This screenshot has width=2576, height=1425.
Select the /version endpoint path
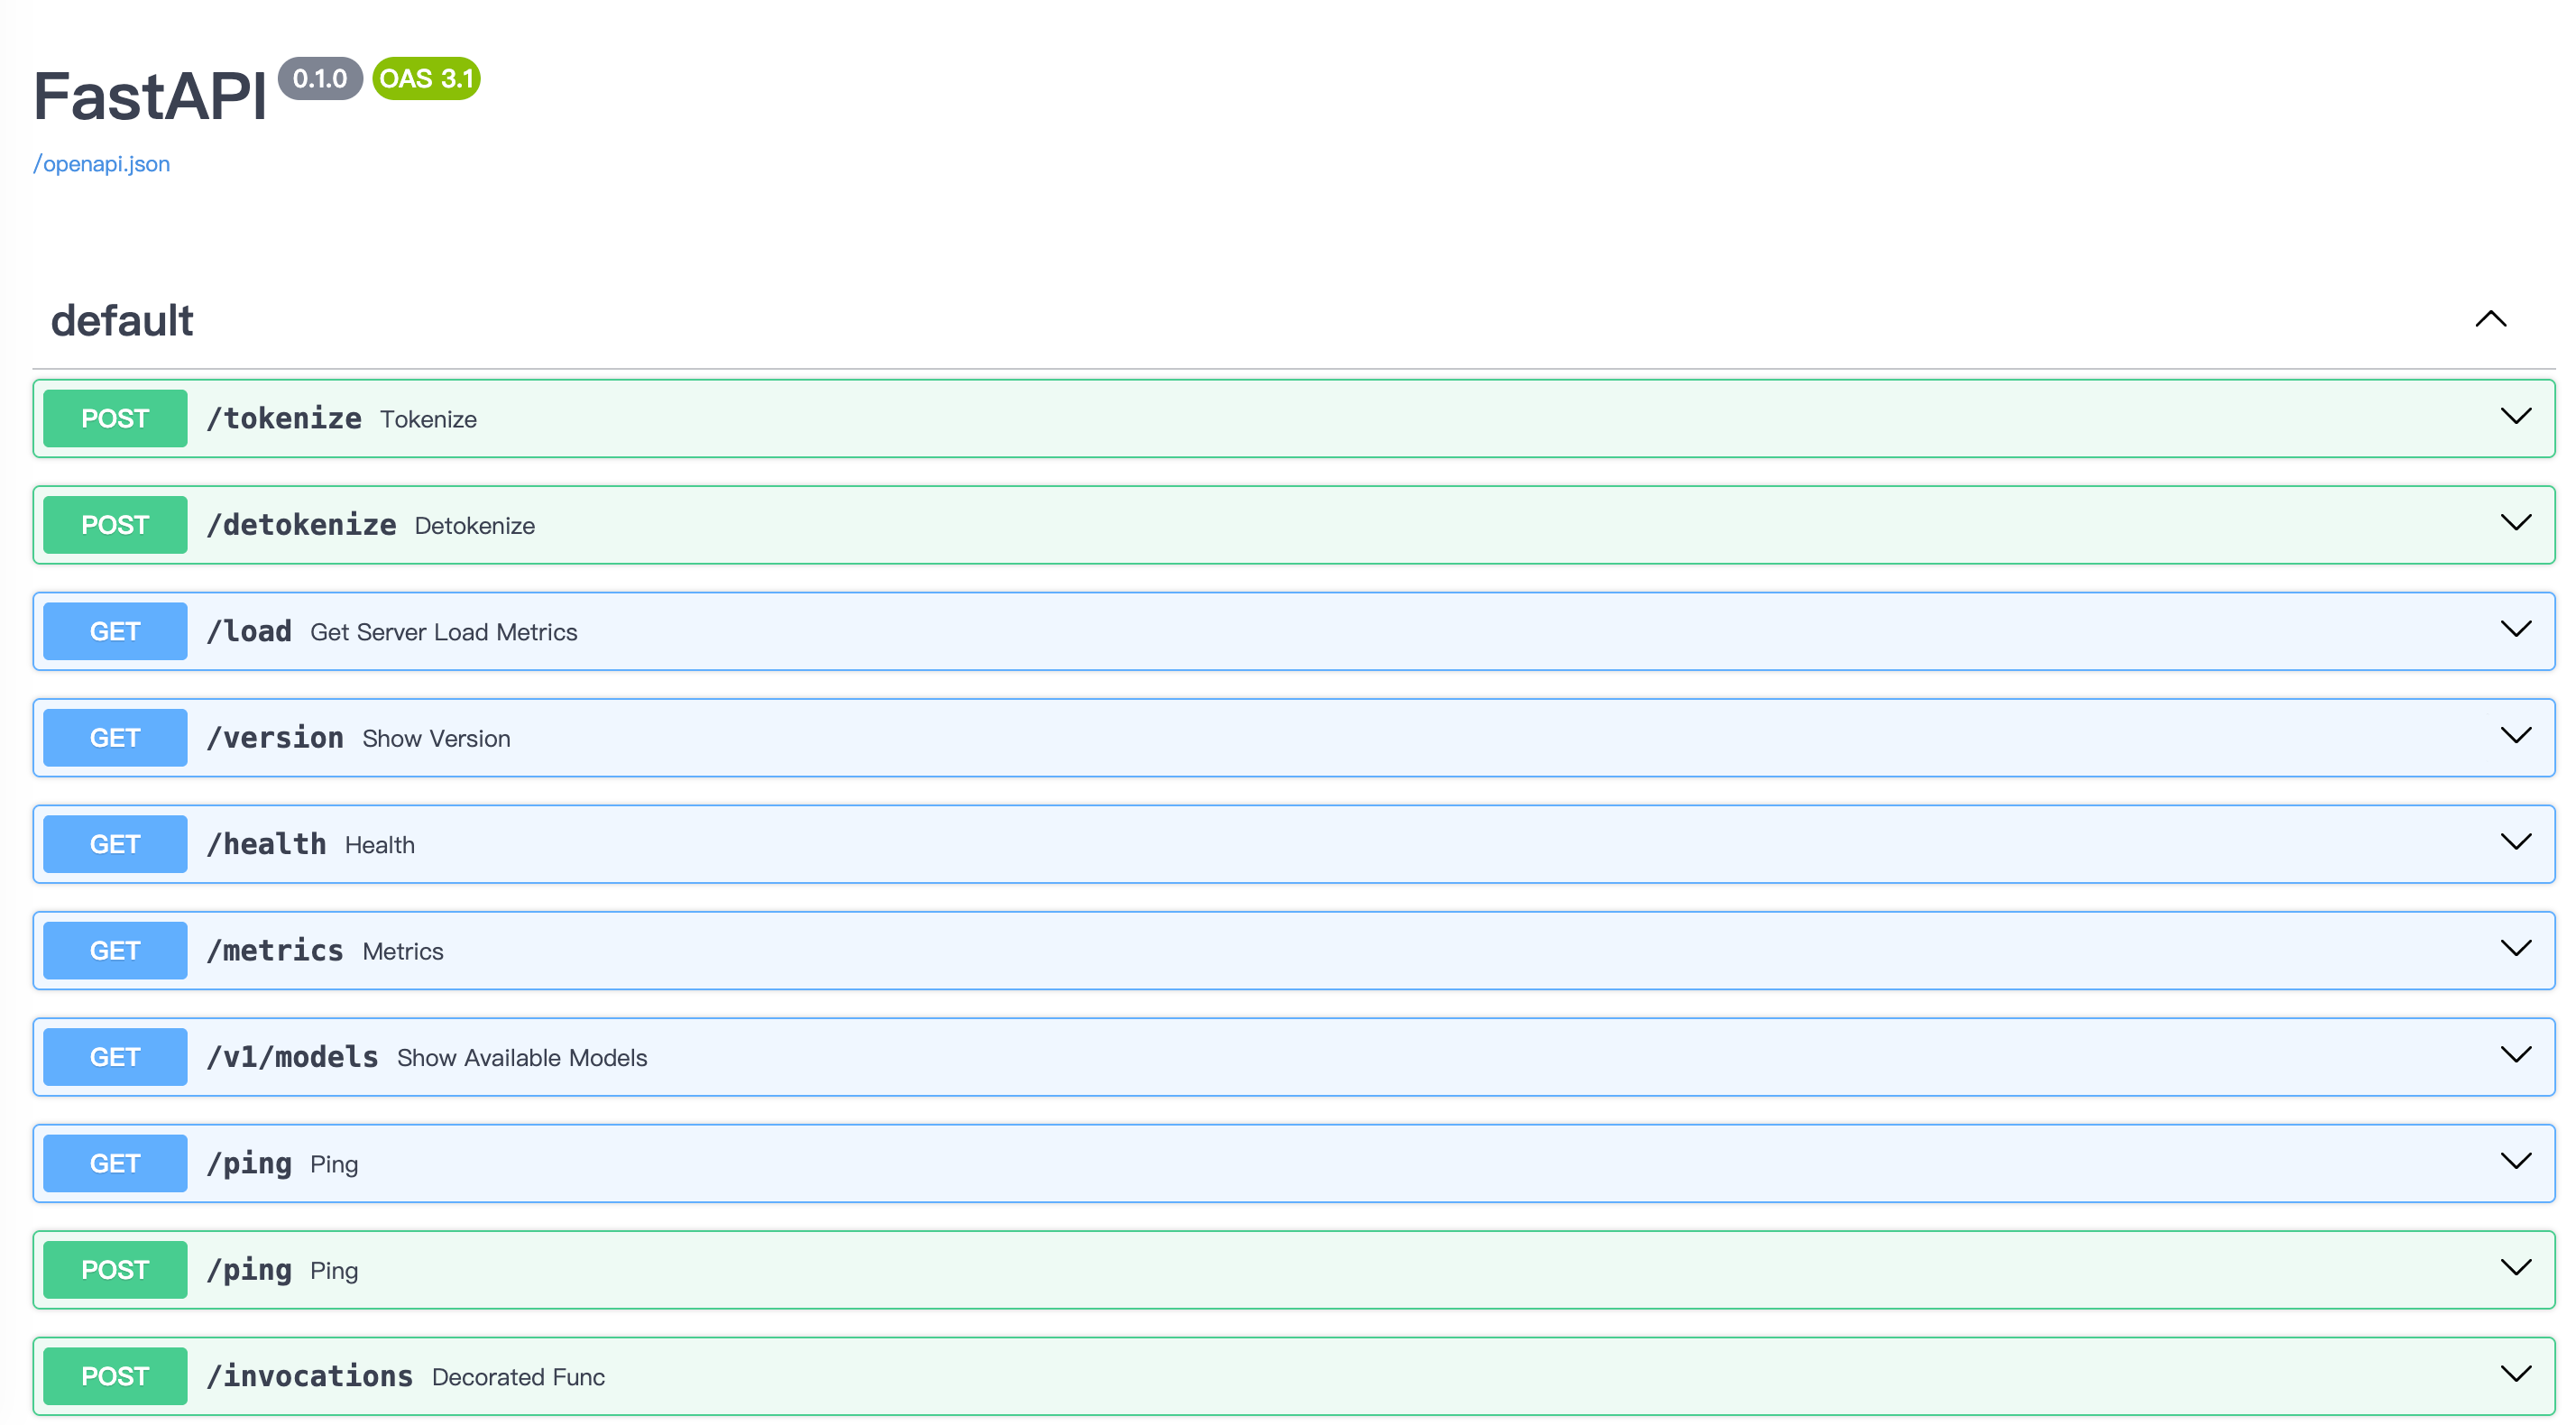275,738
